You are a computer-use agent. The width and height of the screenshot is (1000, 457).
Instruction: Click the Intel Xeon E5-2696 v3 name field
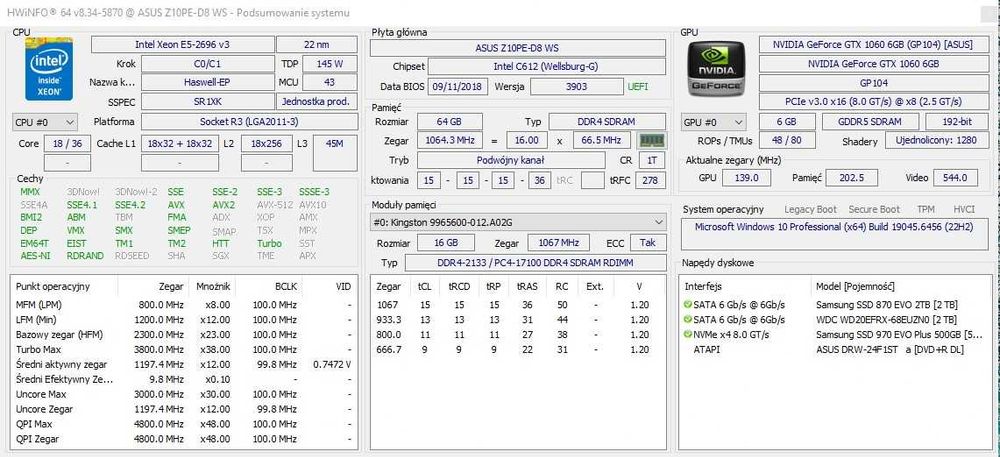[182, 45]
